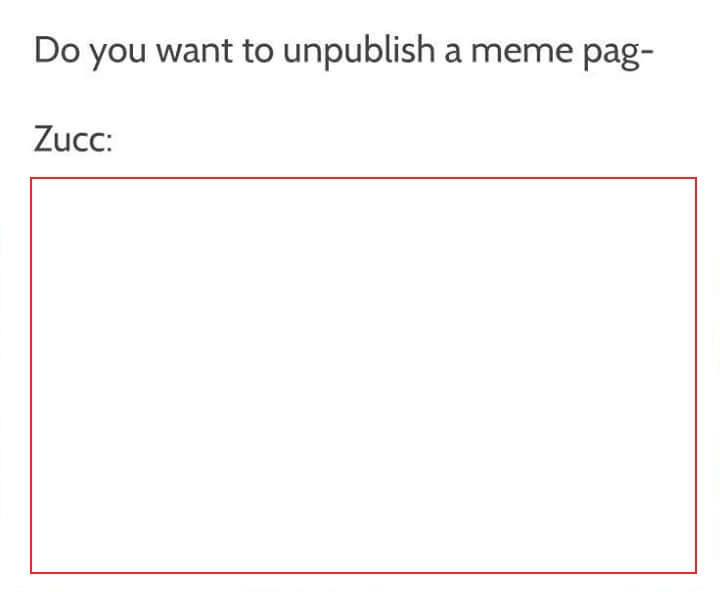Click the letter "a" before meme
Viewport: 720px width, 592px height.
(452, 52)
